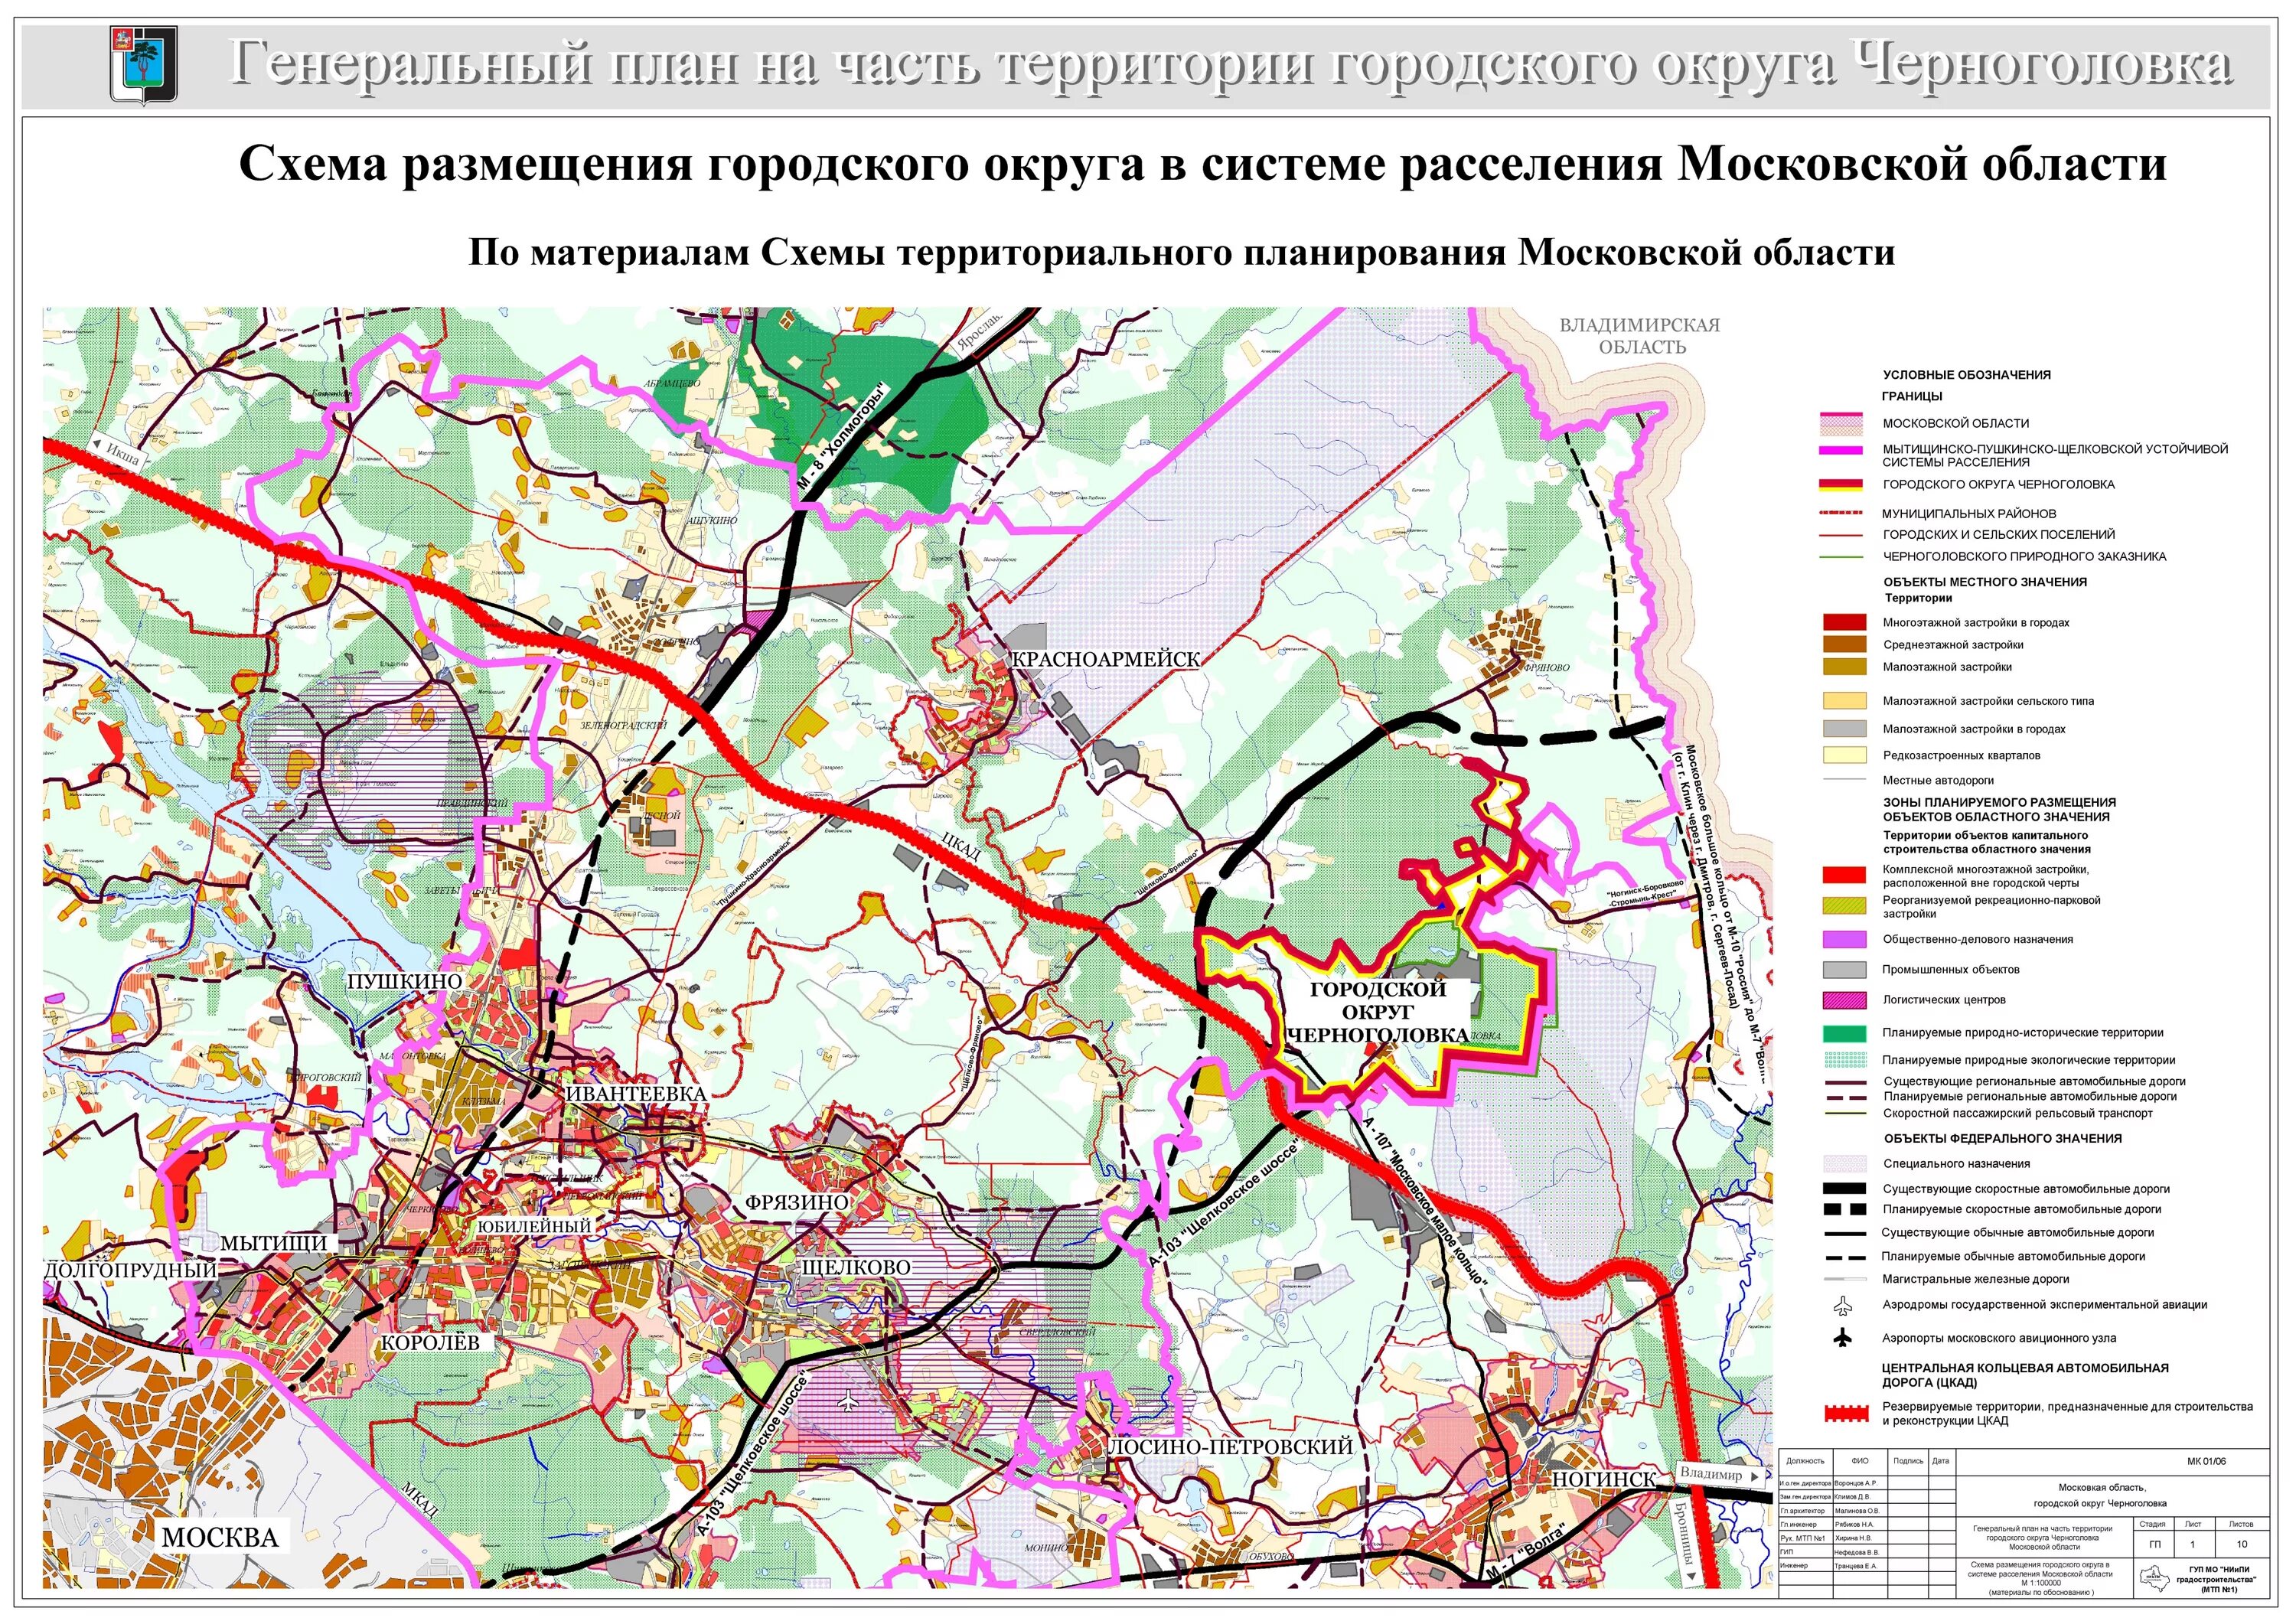Click the hatched pink Логистических центров swatch

coord(1846,1000)
